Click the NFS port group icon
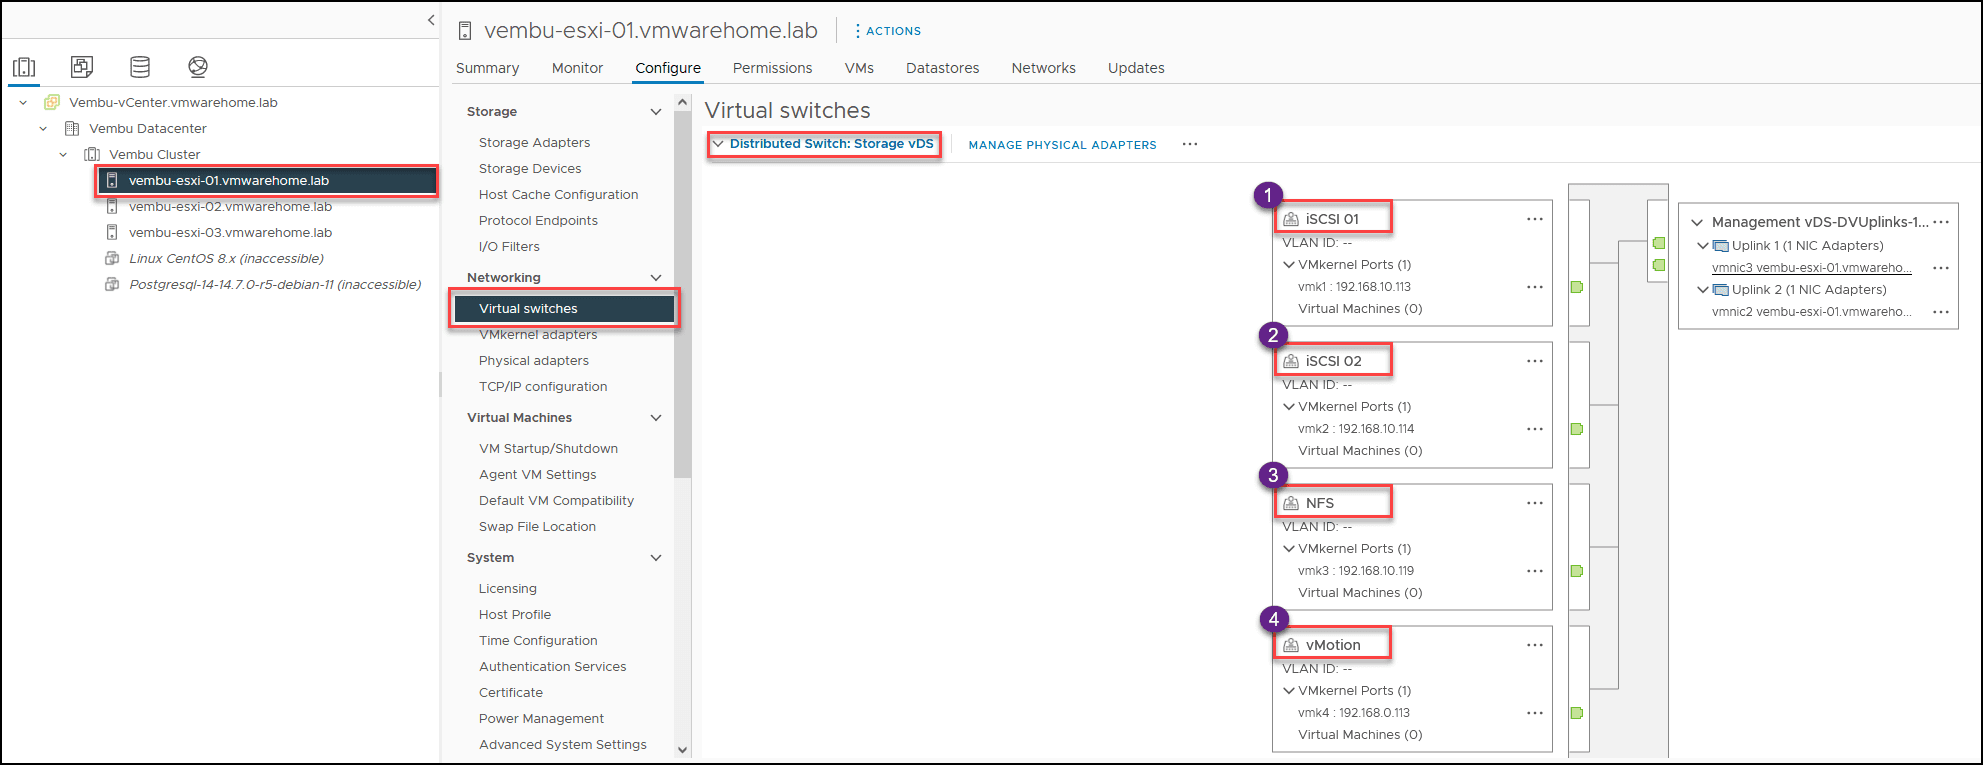 tap(1291, 503)
